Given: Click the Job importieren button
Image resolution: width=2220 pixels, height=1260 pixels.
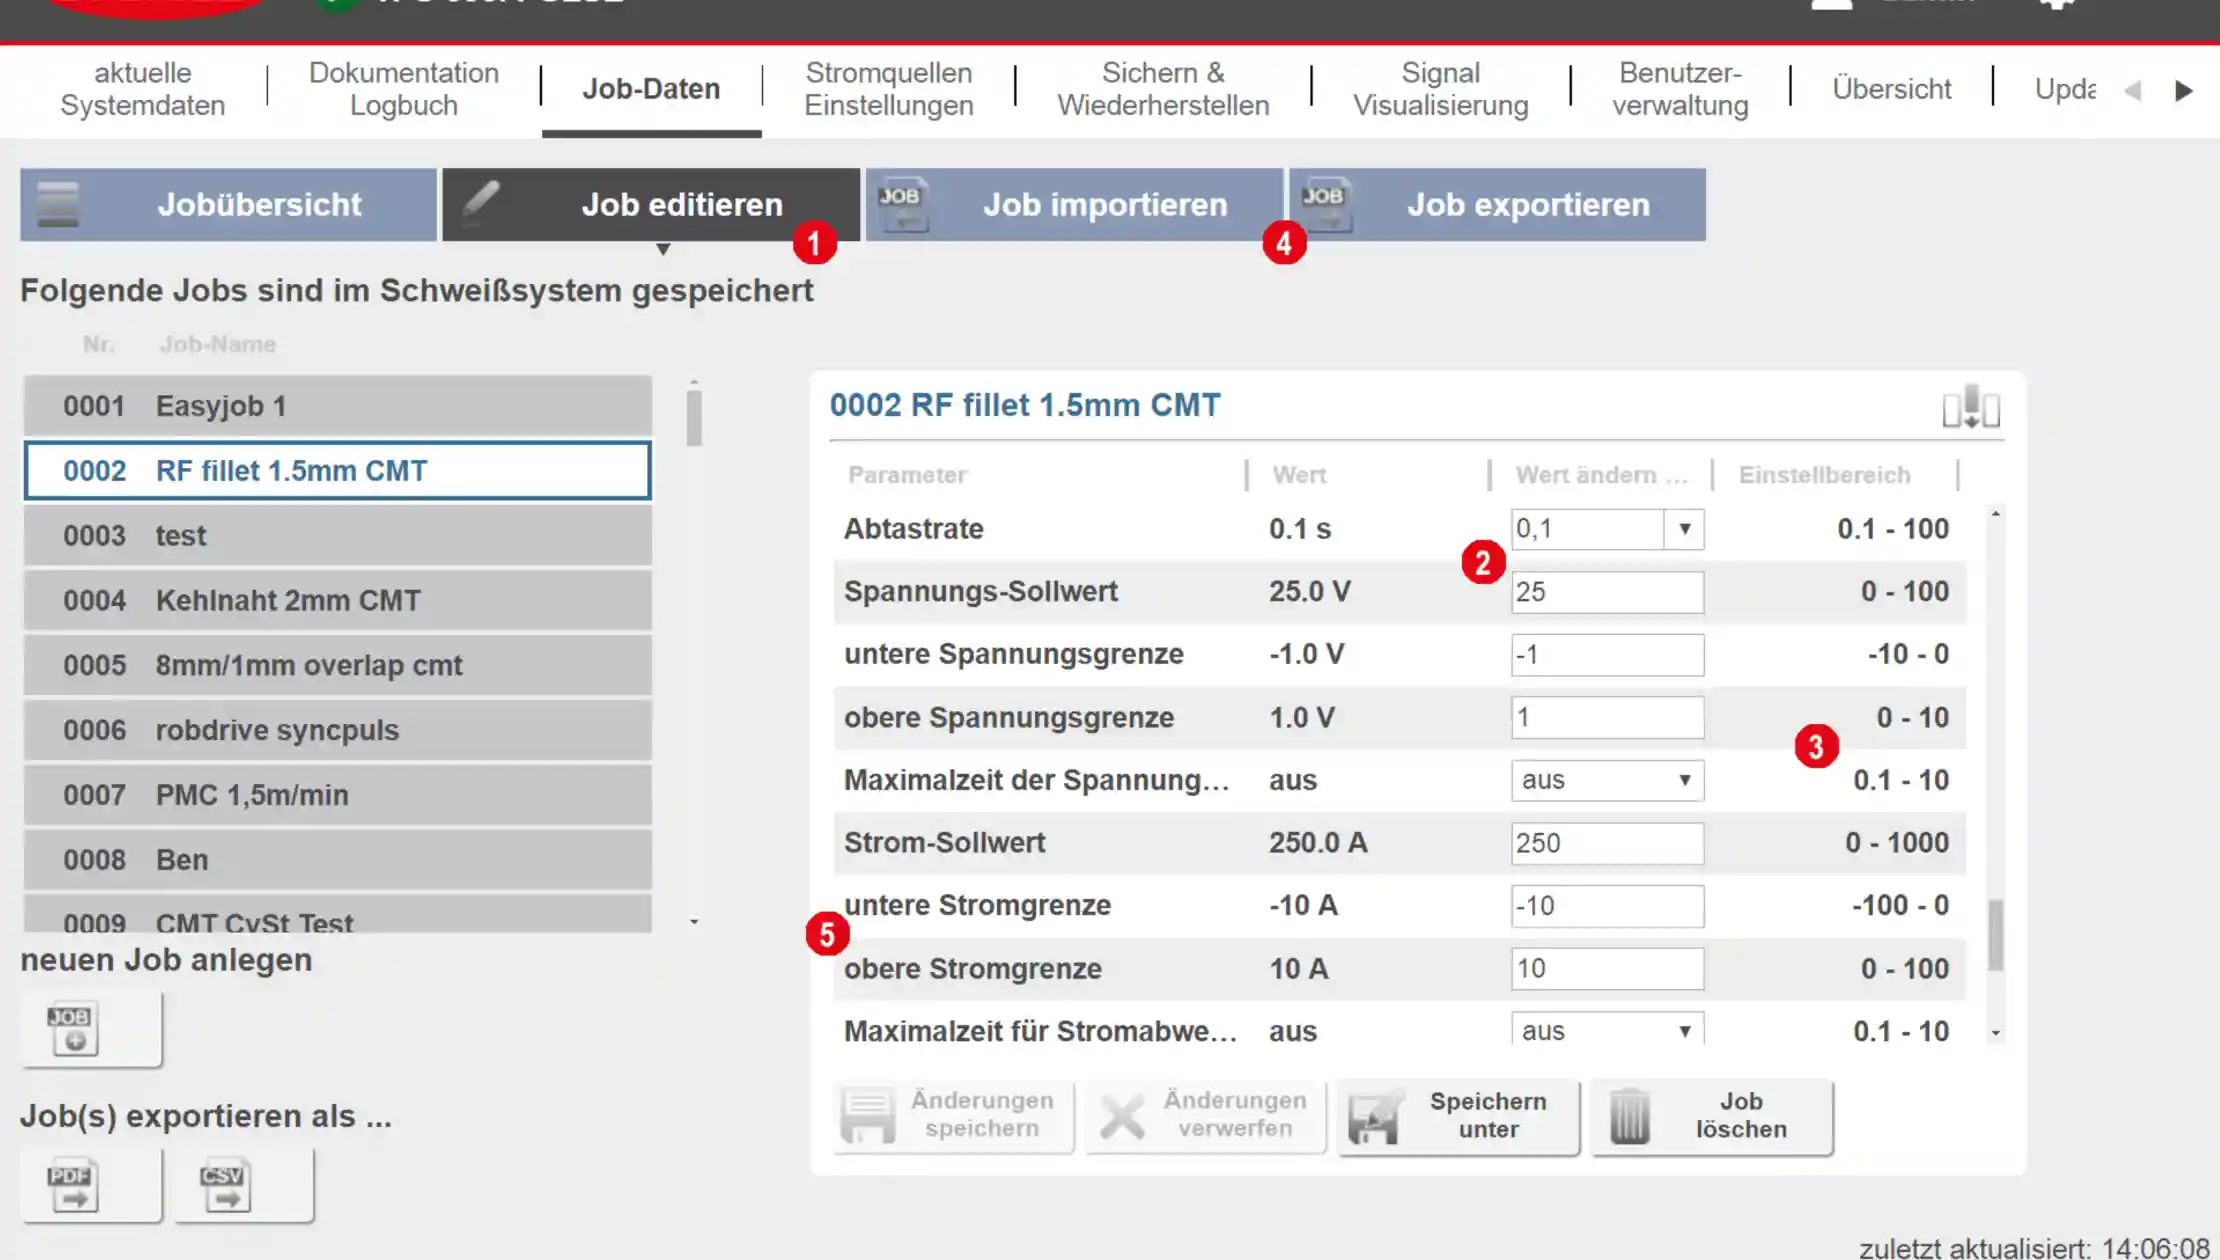Looking at the screenshot, I should pos(1074,204).
